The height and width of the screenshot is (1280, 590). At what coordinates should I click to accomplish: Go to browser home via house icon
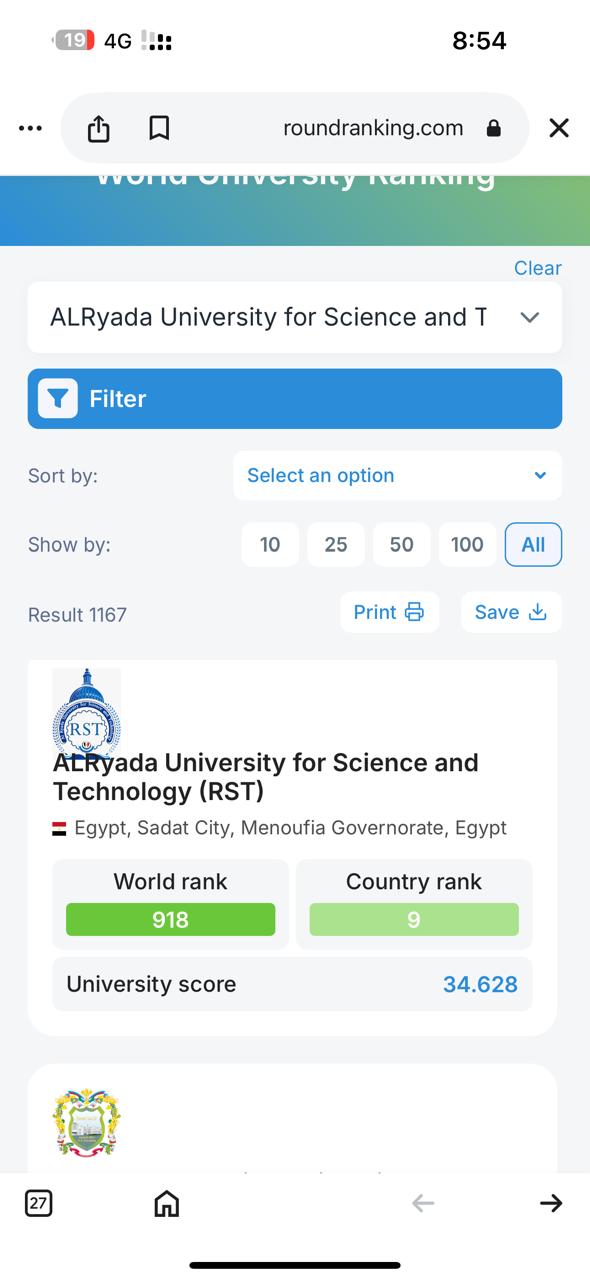click(x=167, y=1203)
